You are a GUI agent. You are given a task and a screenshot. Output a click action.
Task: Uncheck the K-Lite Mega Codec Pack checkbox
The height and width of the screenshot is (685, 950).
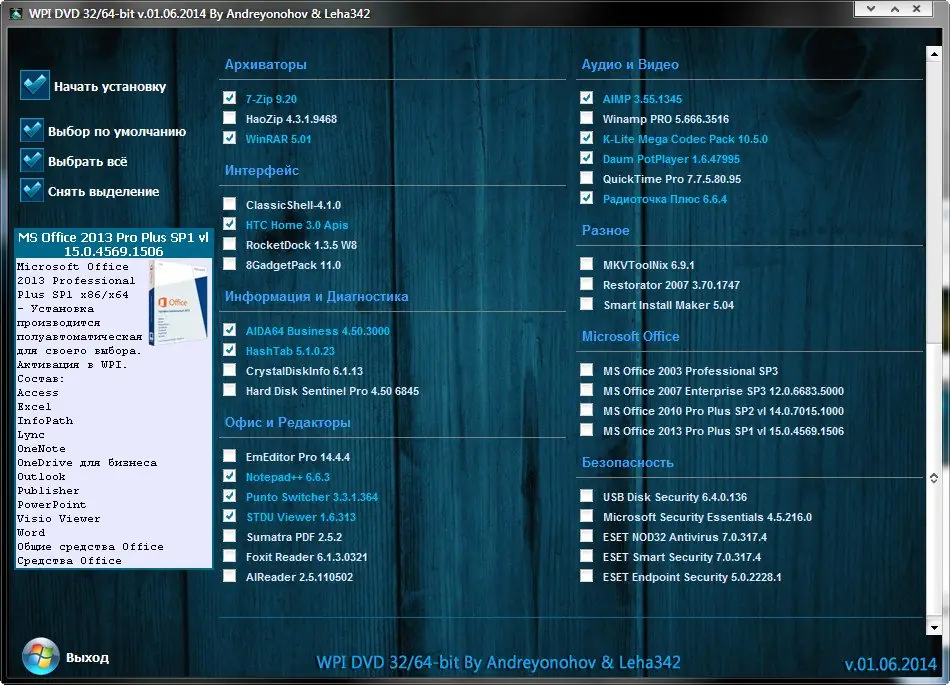point(586,137)
